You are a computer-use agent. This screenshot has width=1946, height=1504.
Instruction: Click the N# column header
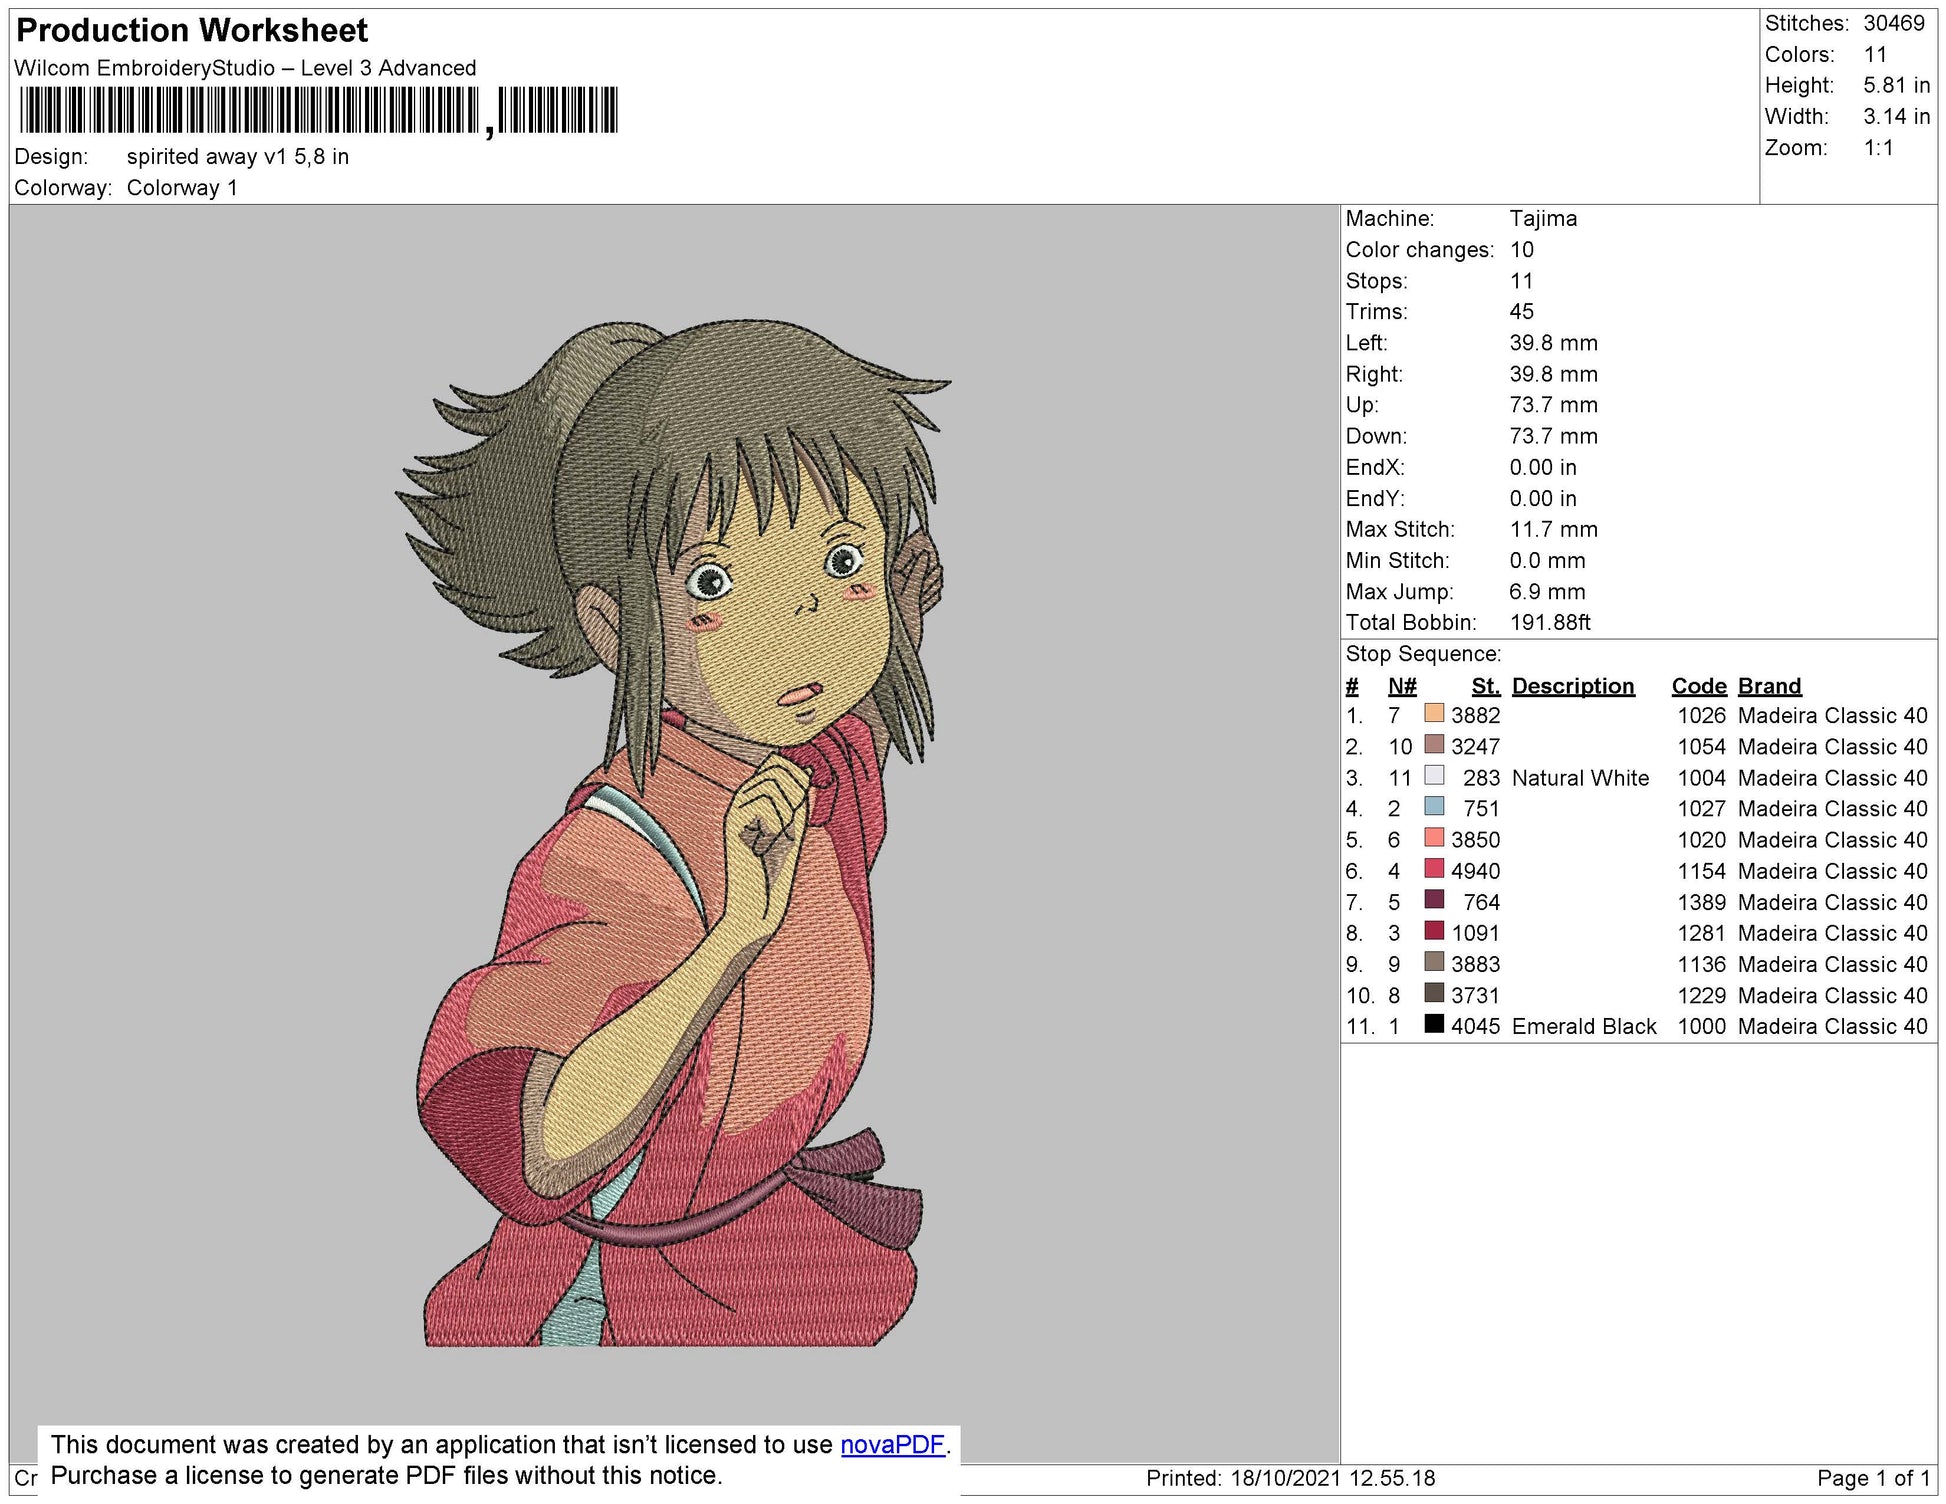click(1402, 686)
